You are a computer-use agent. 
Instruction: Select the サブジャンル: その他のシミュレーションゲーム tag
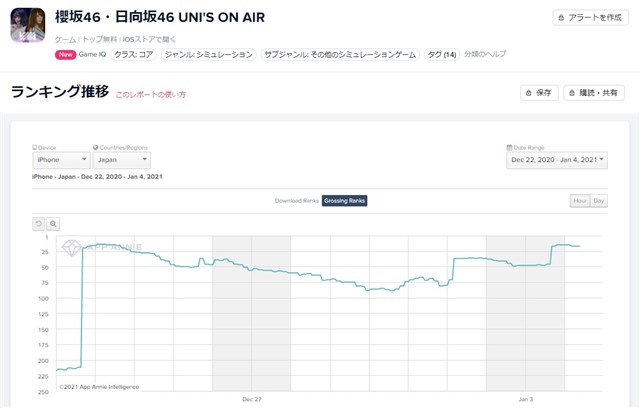click(340, 54)
